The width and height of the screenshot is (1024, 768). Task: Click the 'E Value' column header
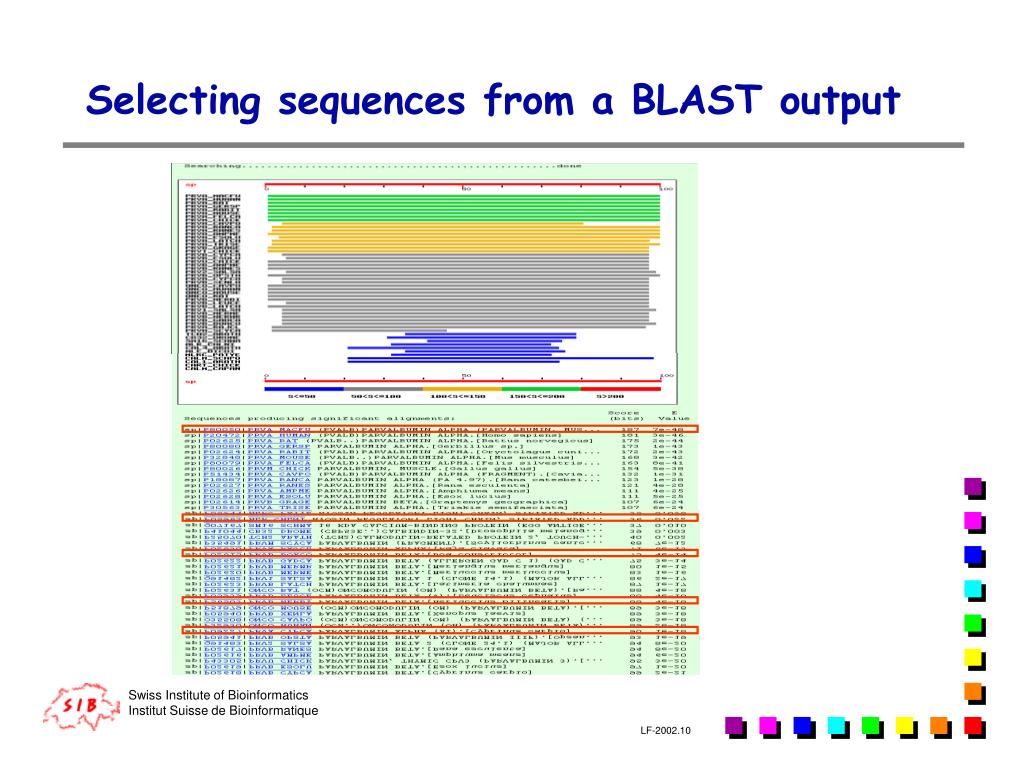673,415
